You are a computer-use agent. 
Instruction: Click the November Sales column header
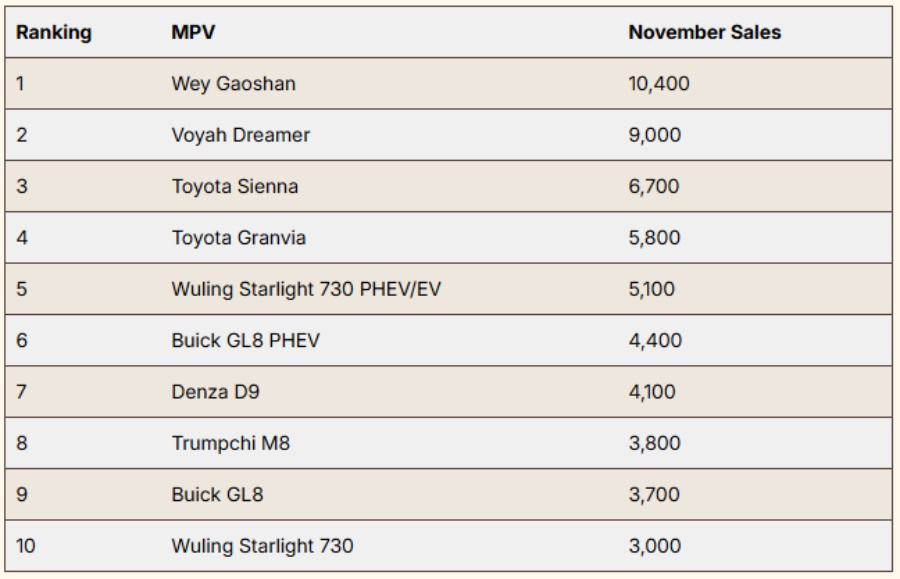[x=704, y=32]
